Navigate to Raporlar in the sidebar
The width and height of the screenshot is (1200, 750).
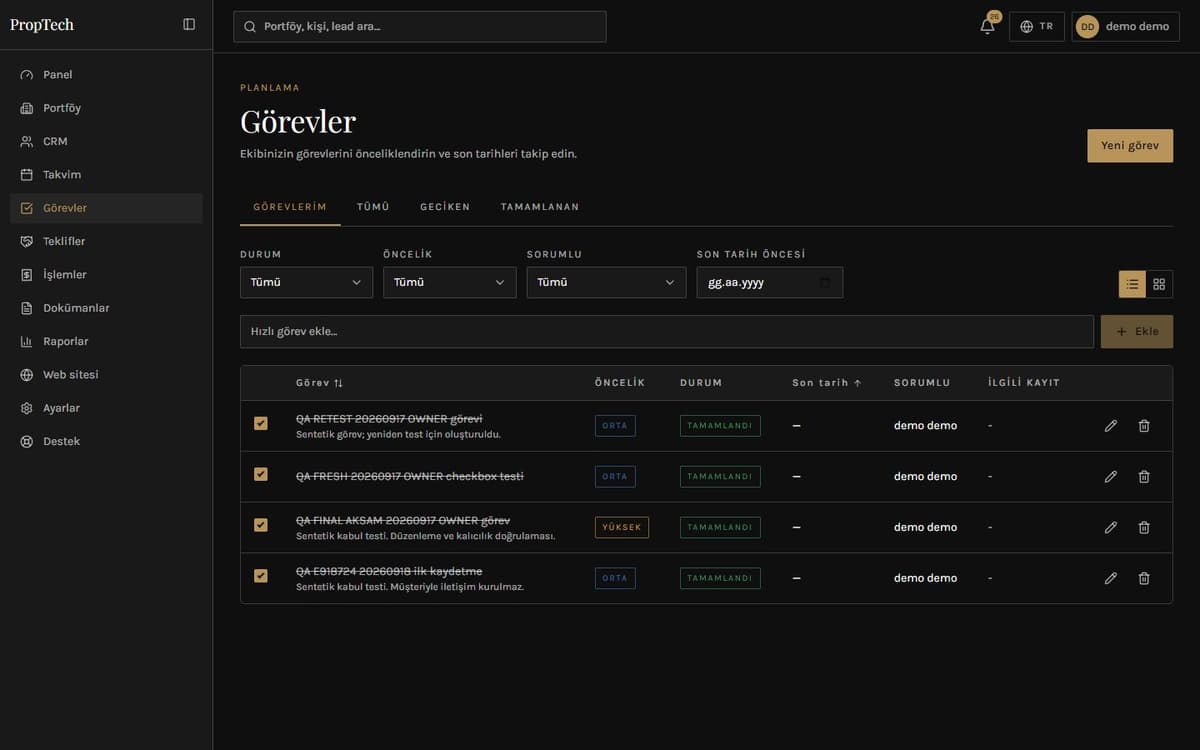(106, 342)
